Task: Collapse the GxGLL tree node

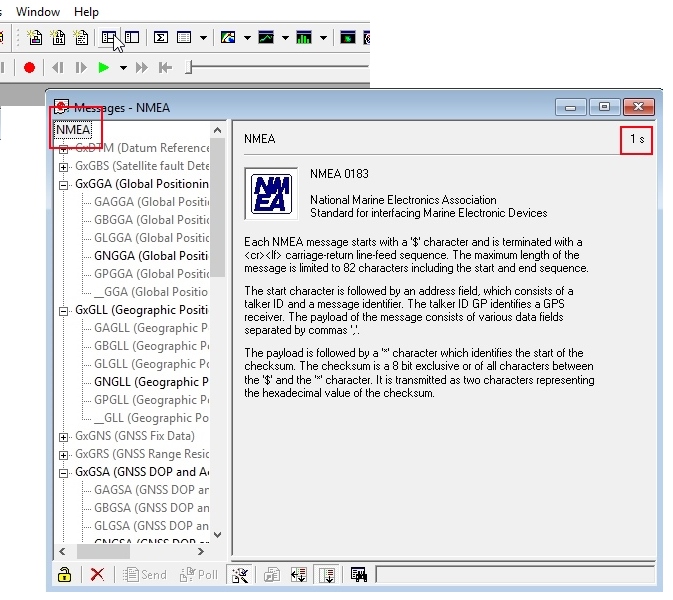Action: pos(64,311)
